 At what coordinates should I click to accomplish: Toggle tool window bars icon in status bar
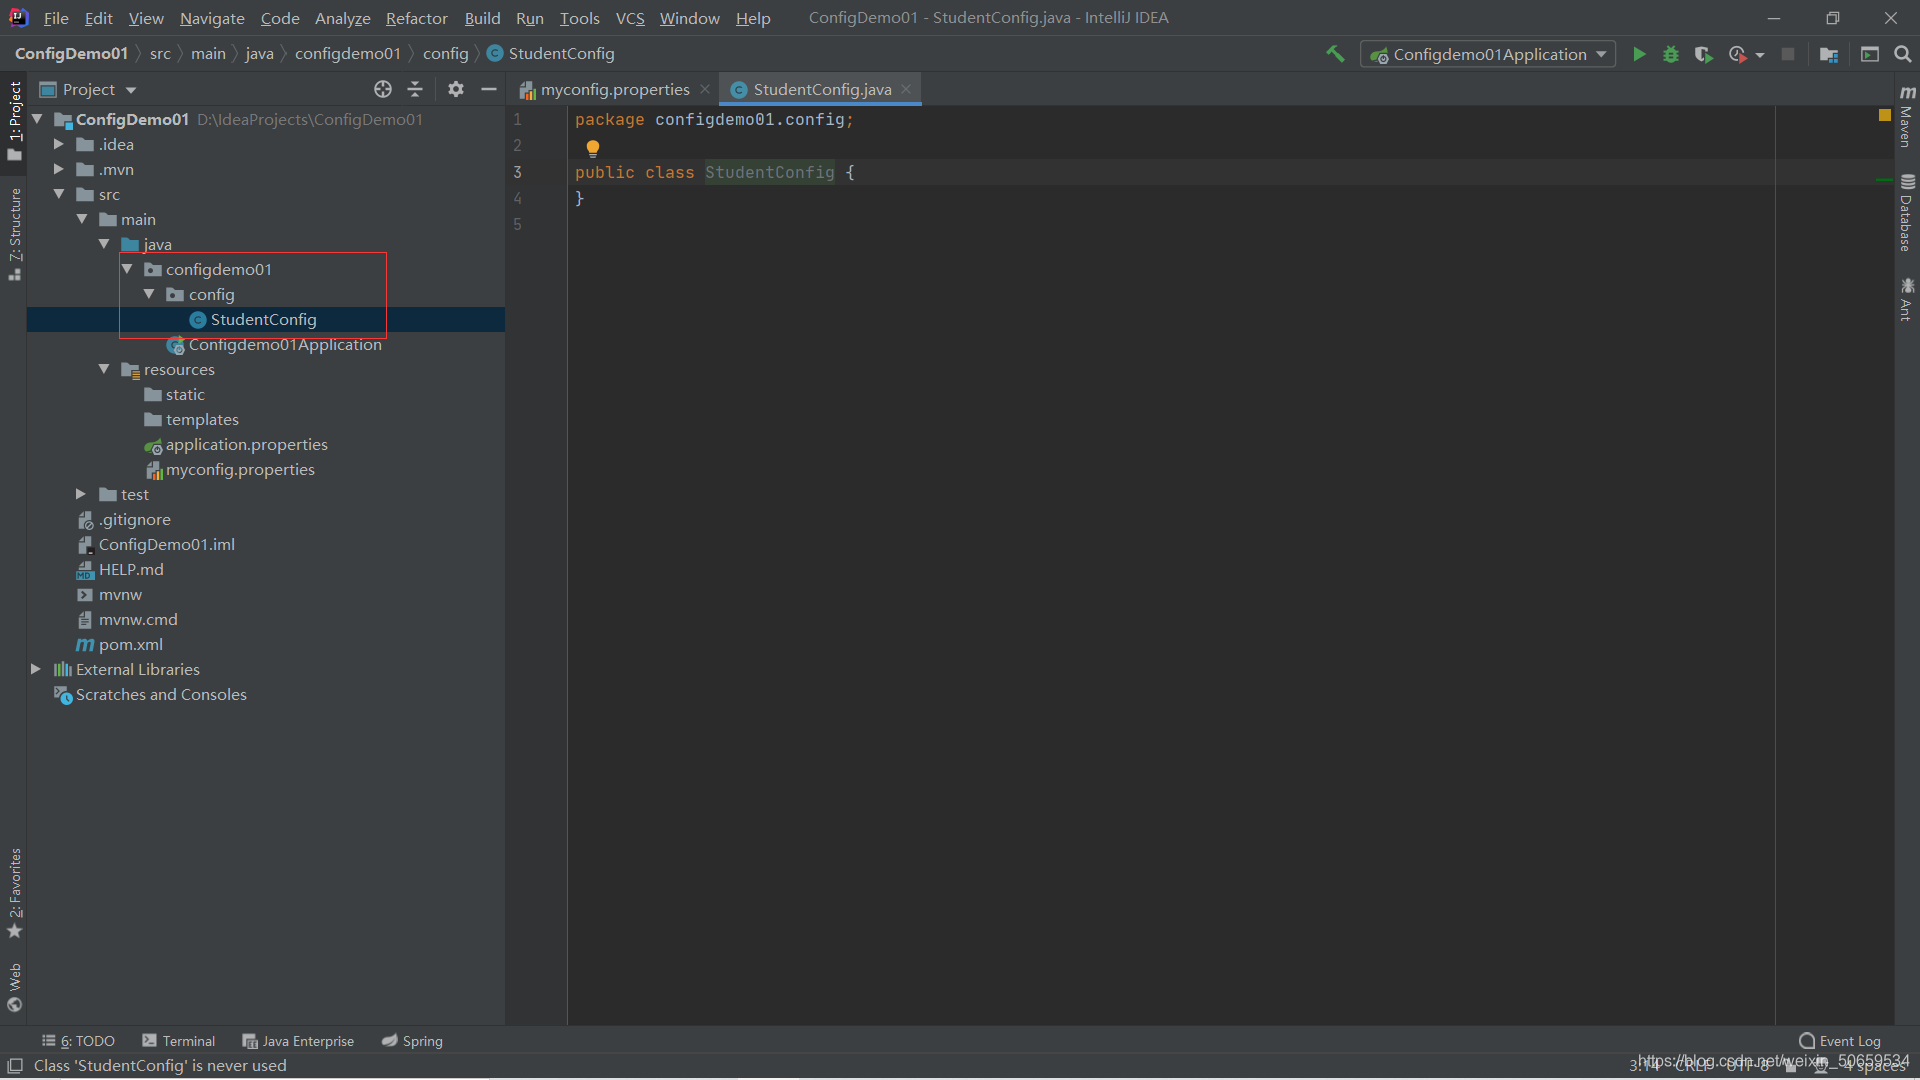click(x=15, y=1066)
